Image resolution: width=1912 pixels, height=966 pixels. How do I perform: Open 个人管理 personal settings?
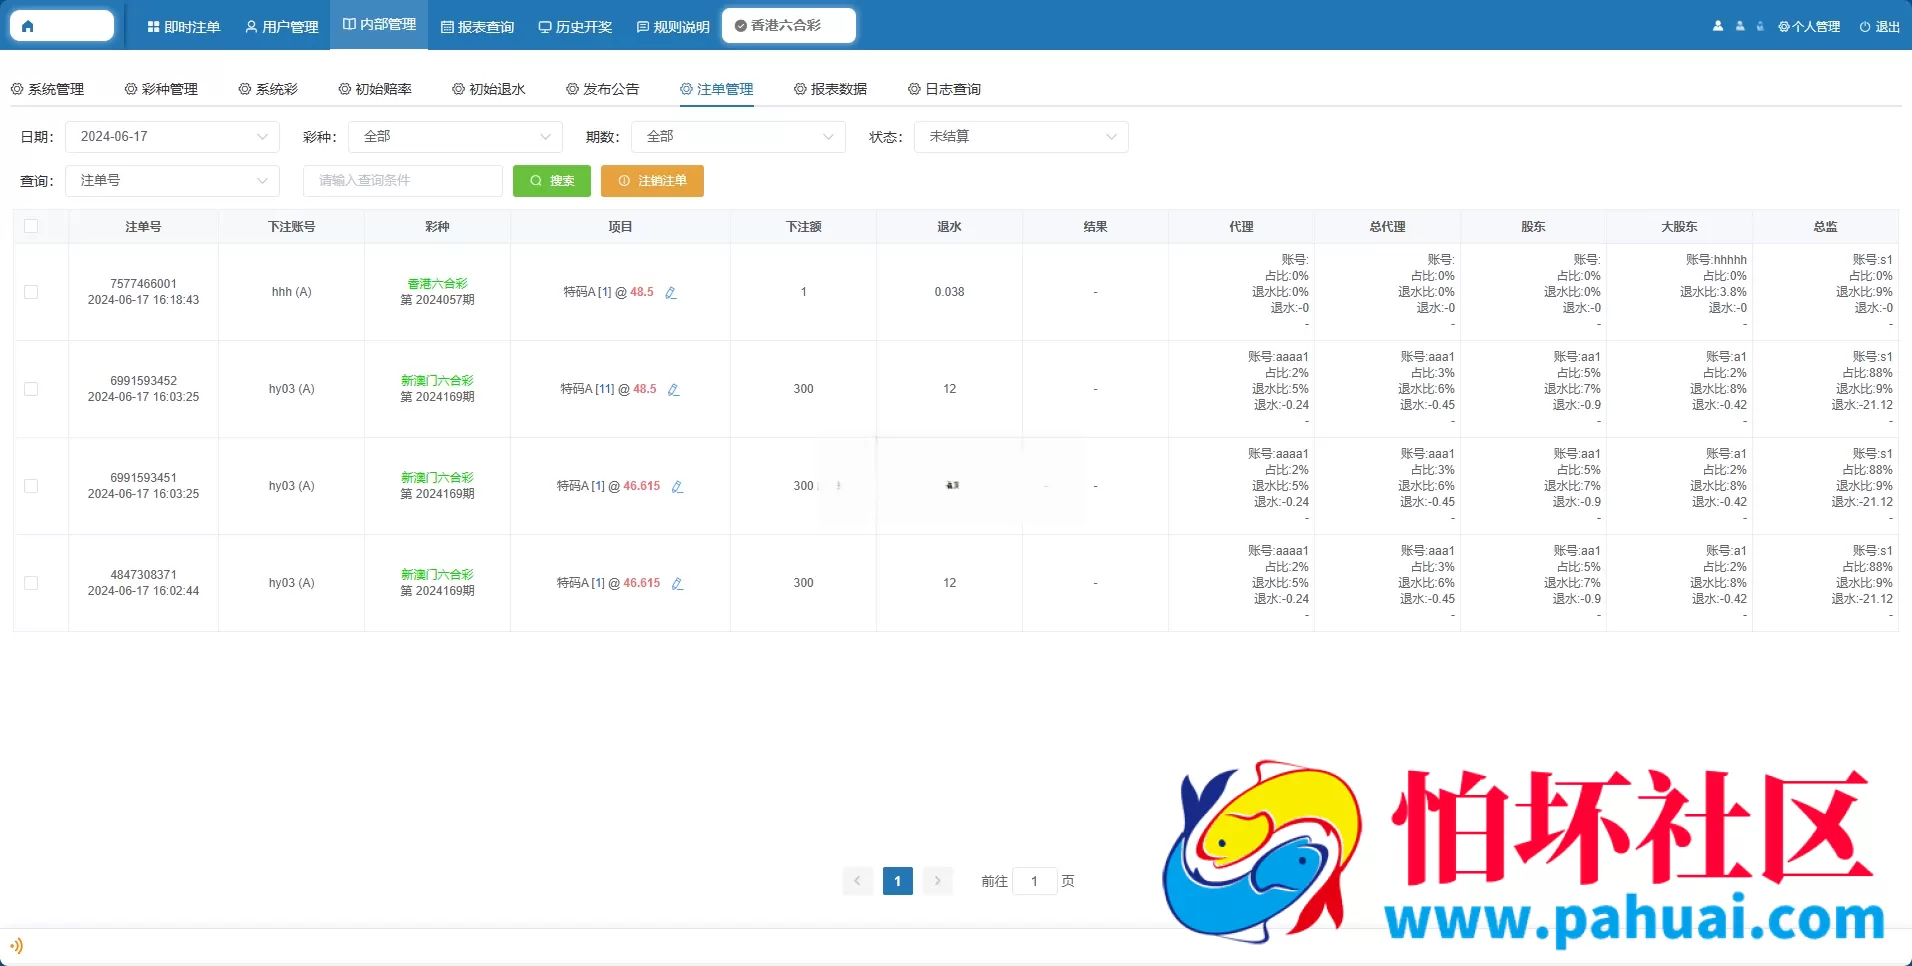coord(1809,27)
